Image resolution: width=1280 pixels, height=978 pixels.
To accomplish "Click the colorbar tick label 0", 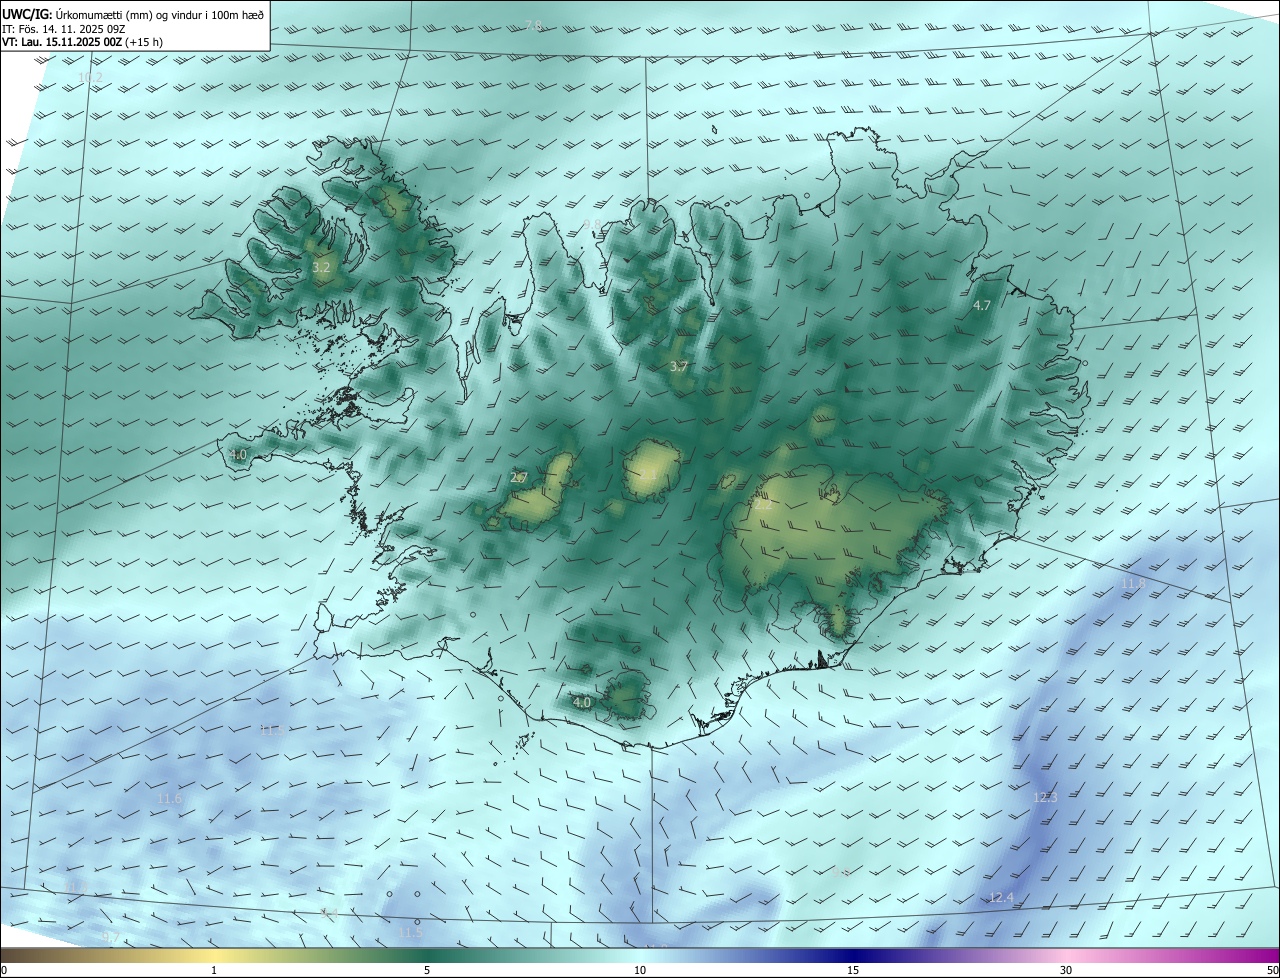I will pyautogui.click(x=4, y=970).
